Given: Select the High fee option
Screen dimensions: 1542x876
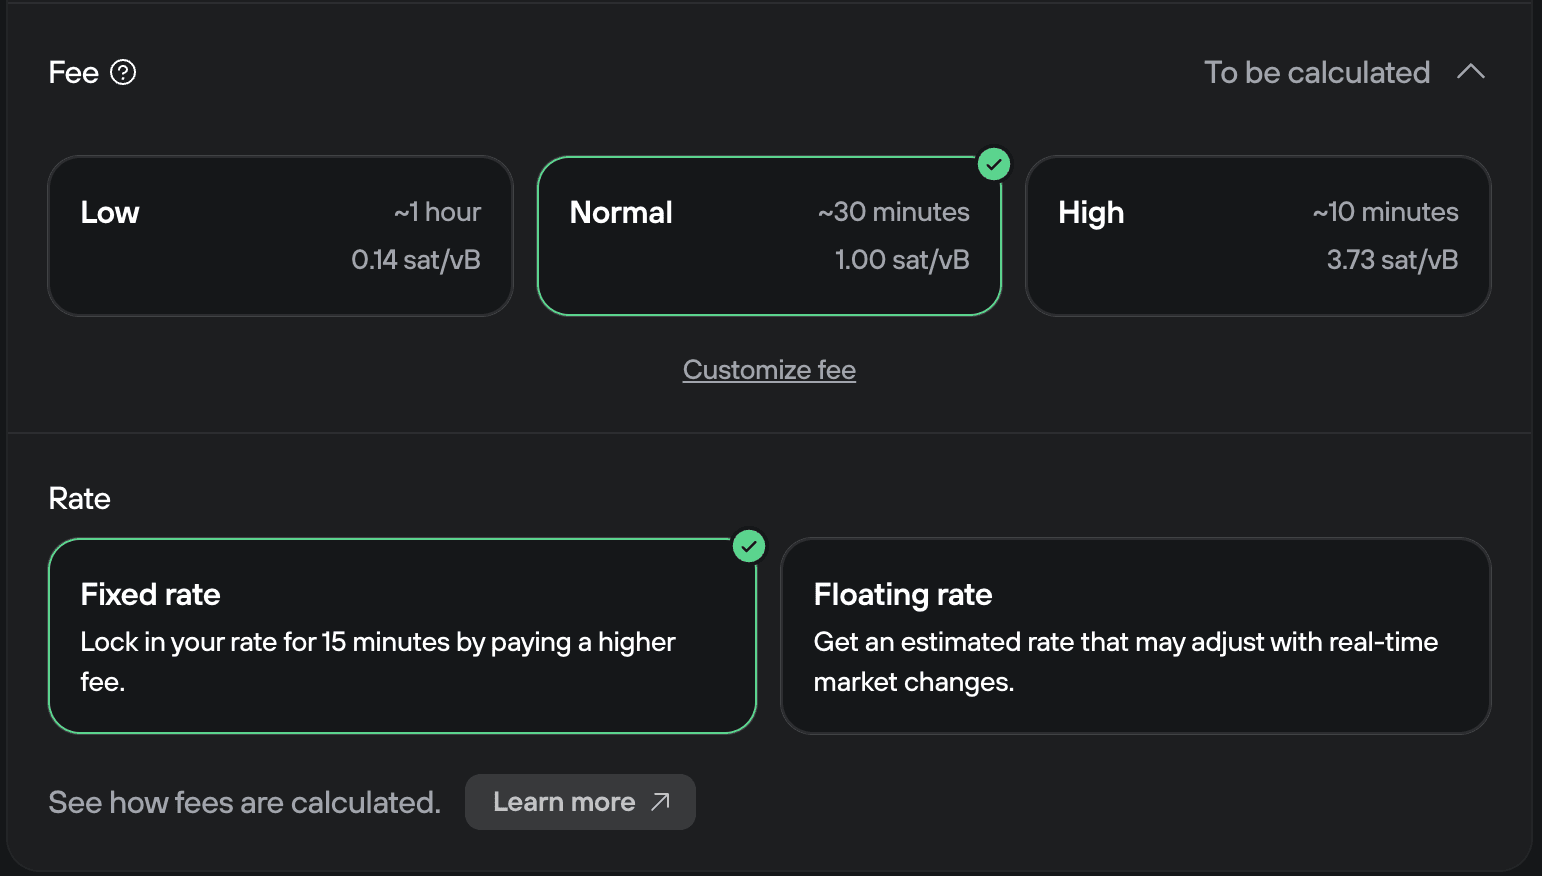Looking at the screenshot, I should coord(1258,235).
